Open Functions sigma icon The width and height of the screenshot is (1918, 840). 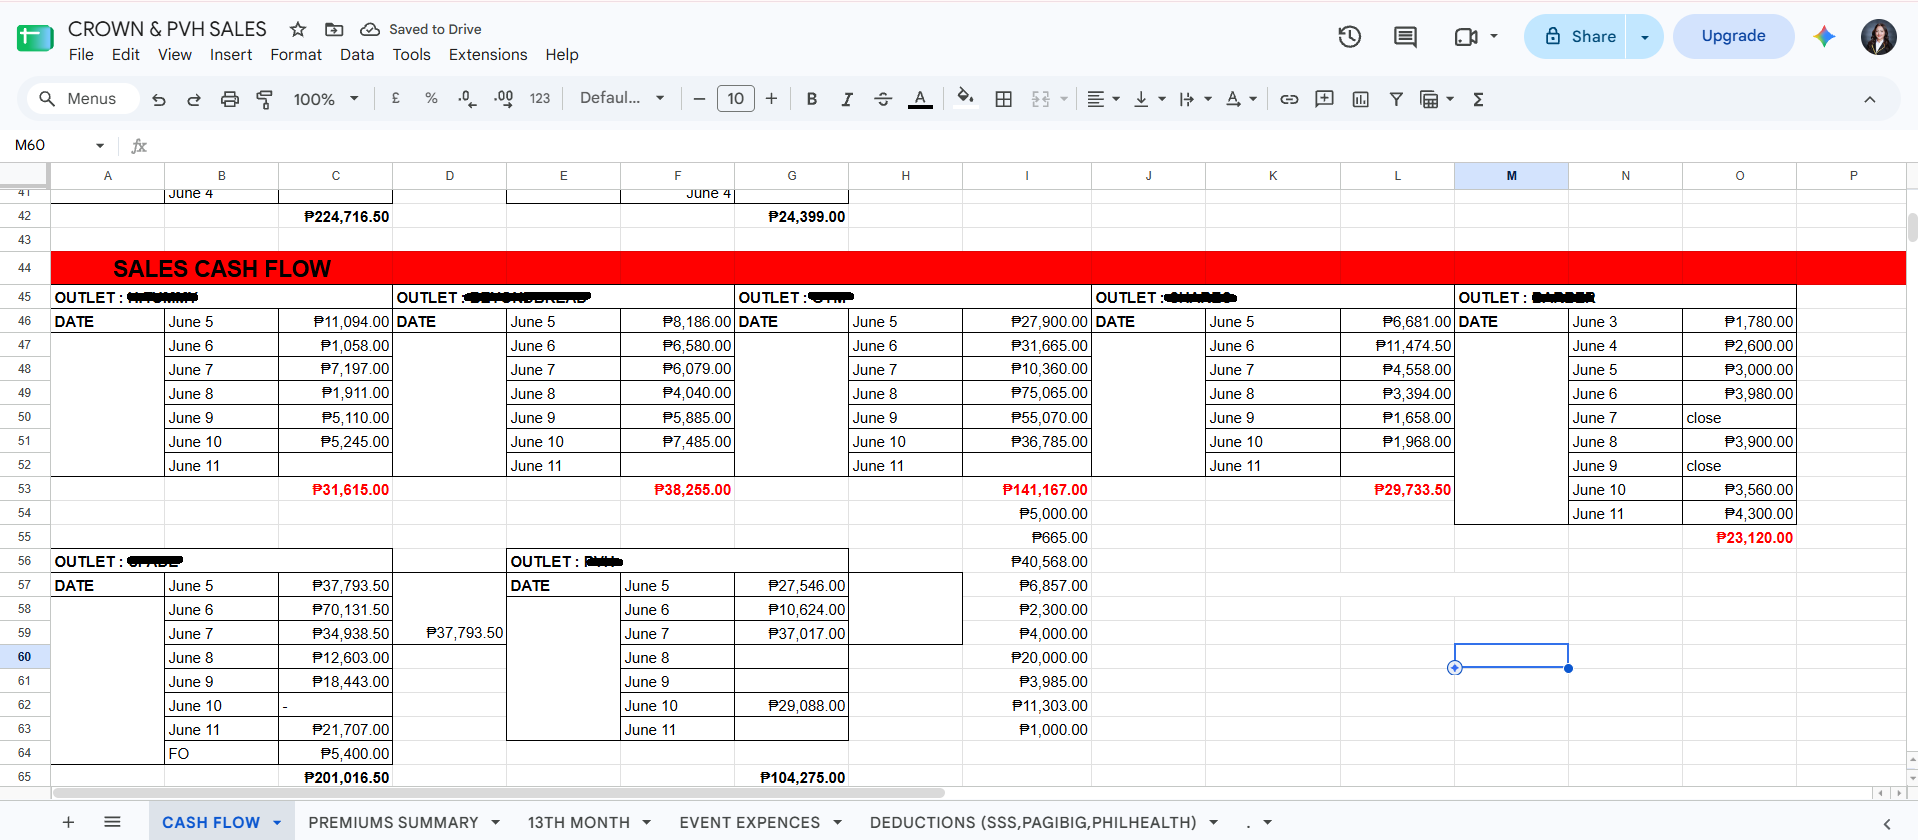1478,99
